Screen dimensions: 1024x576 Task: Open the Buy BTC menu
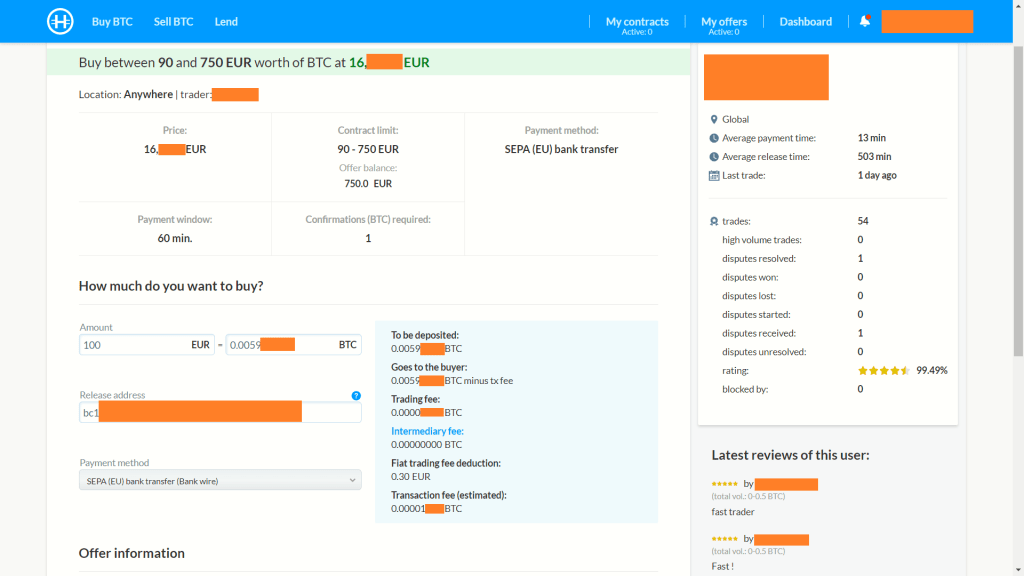point(112,21)
